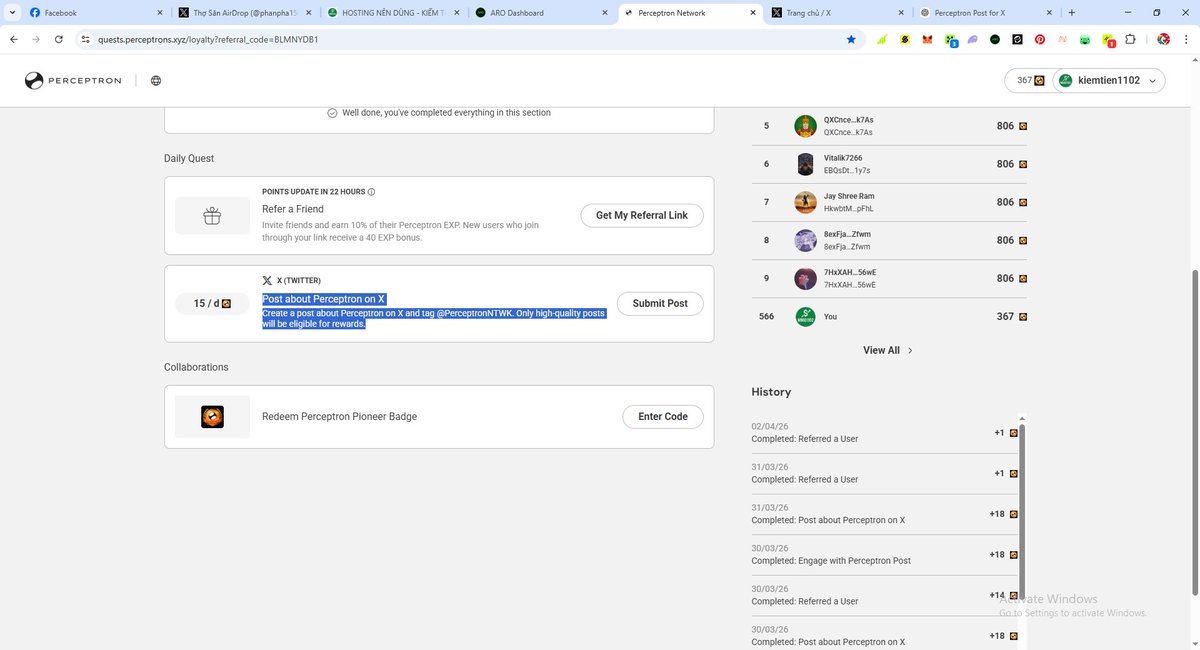Viewport: 1200px width, 650px height.
Task: Open the purple feather extension icon
Action: (x=972, y=40)
